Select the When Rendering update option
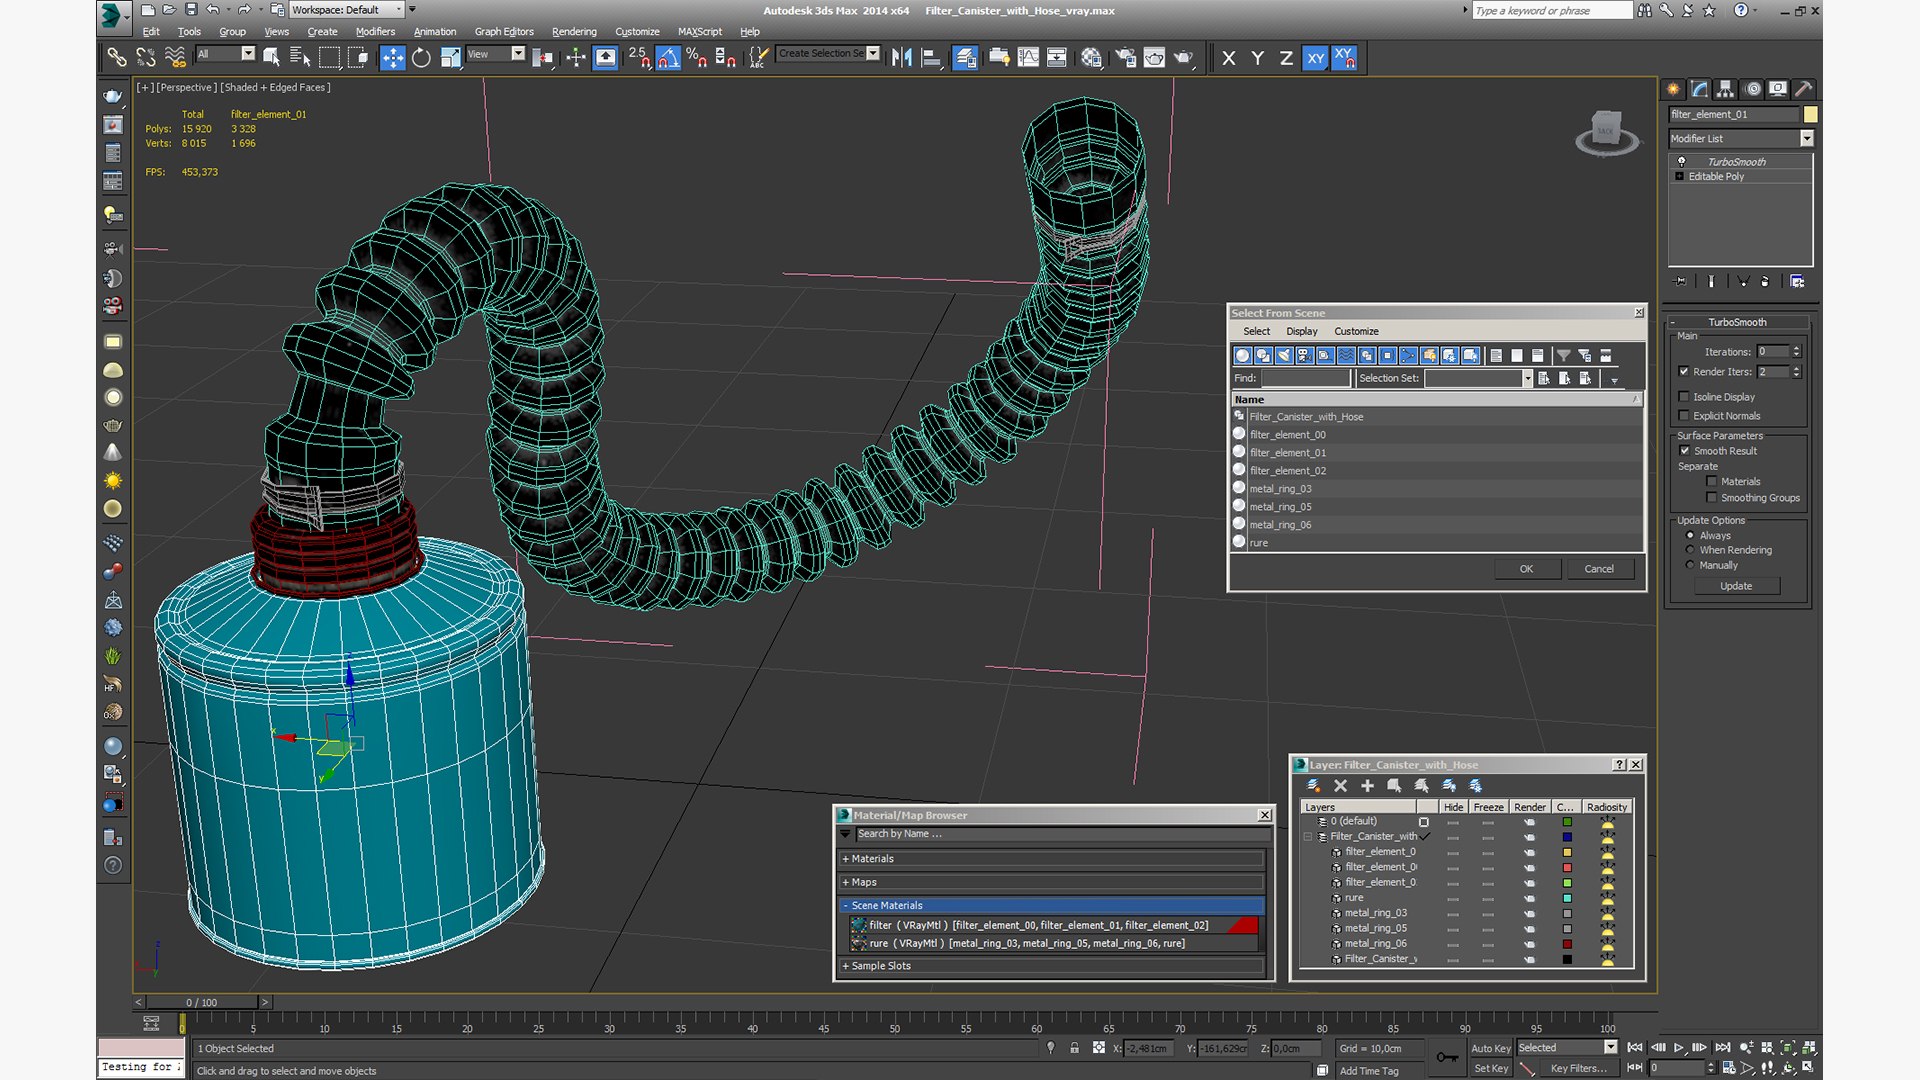Image resolution: width=1920 pixels, height=1080 pixels. [1690, 550]
